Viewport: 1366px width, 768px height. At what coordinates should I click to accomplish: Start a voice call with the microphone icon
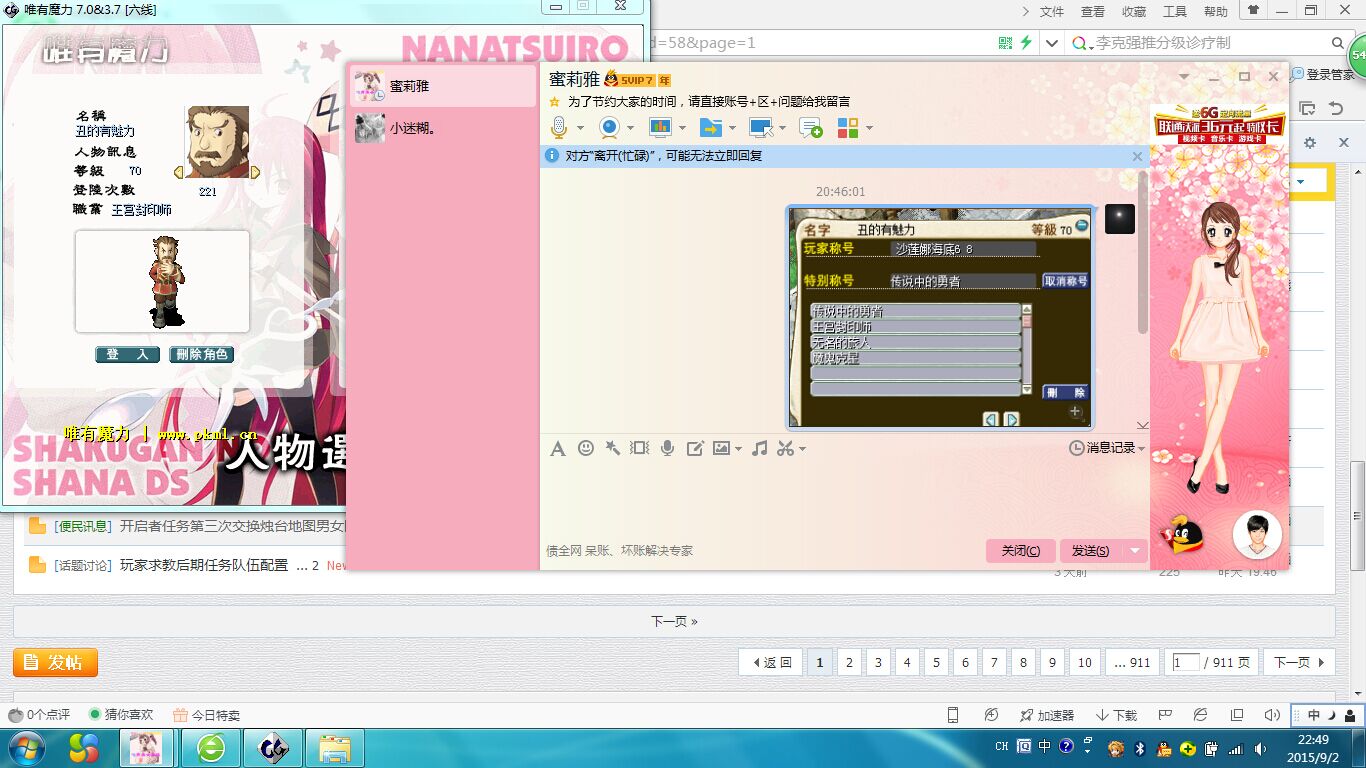pos(559,127)
